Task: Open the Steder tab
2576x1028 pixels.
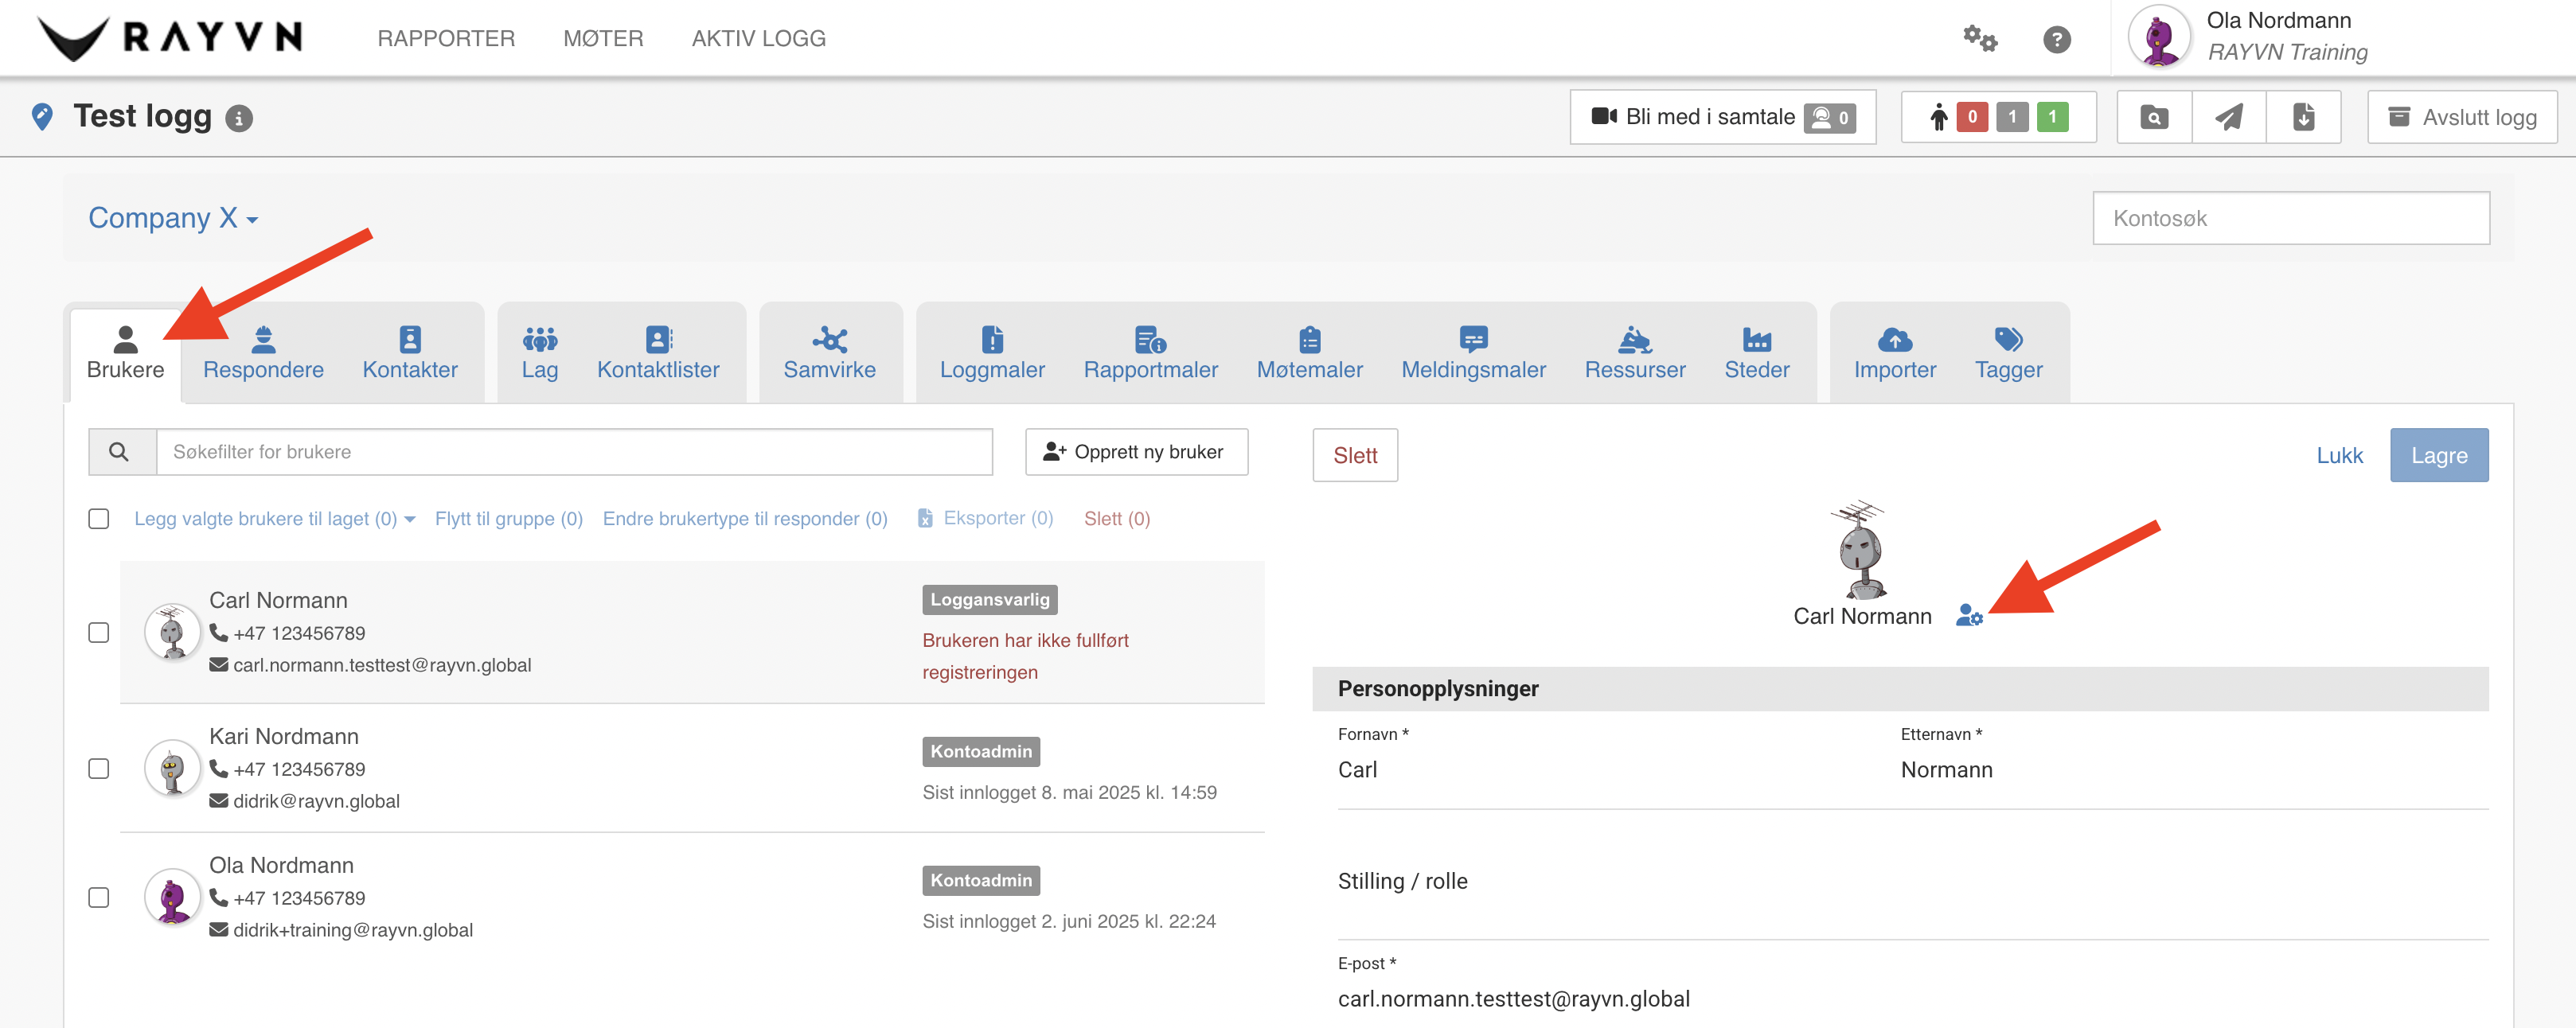Action: tap(1757, 353)
